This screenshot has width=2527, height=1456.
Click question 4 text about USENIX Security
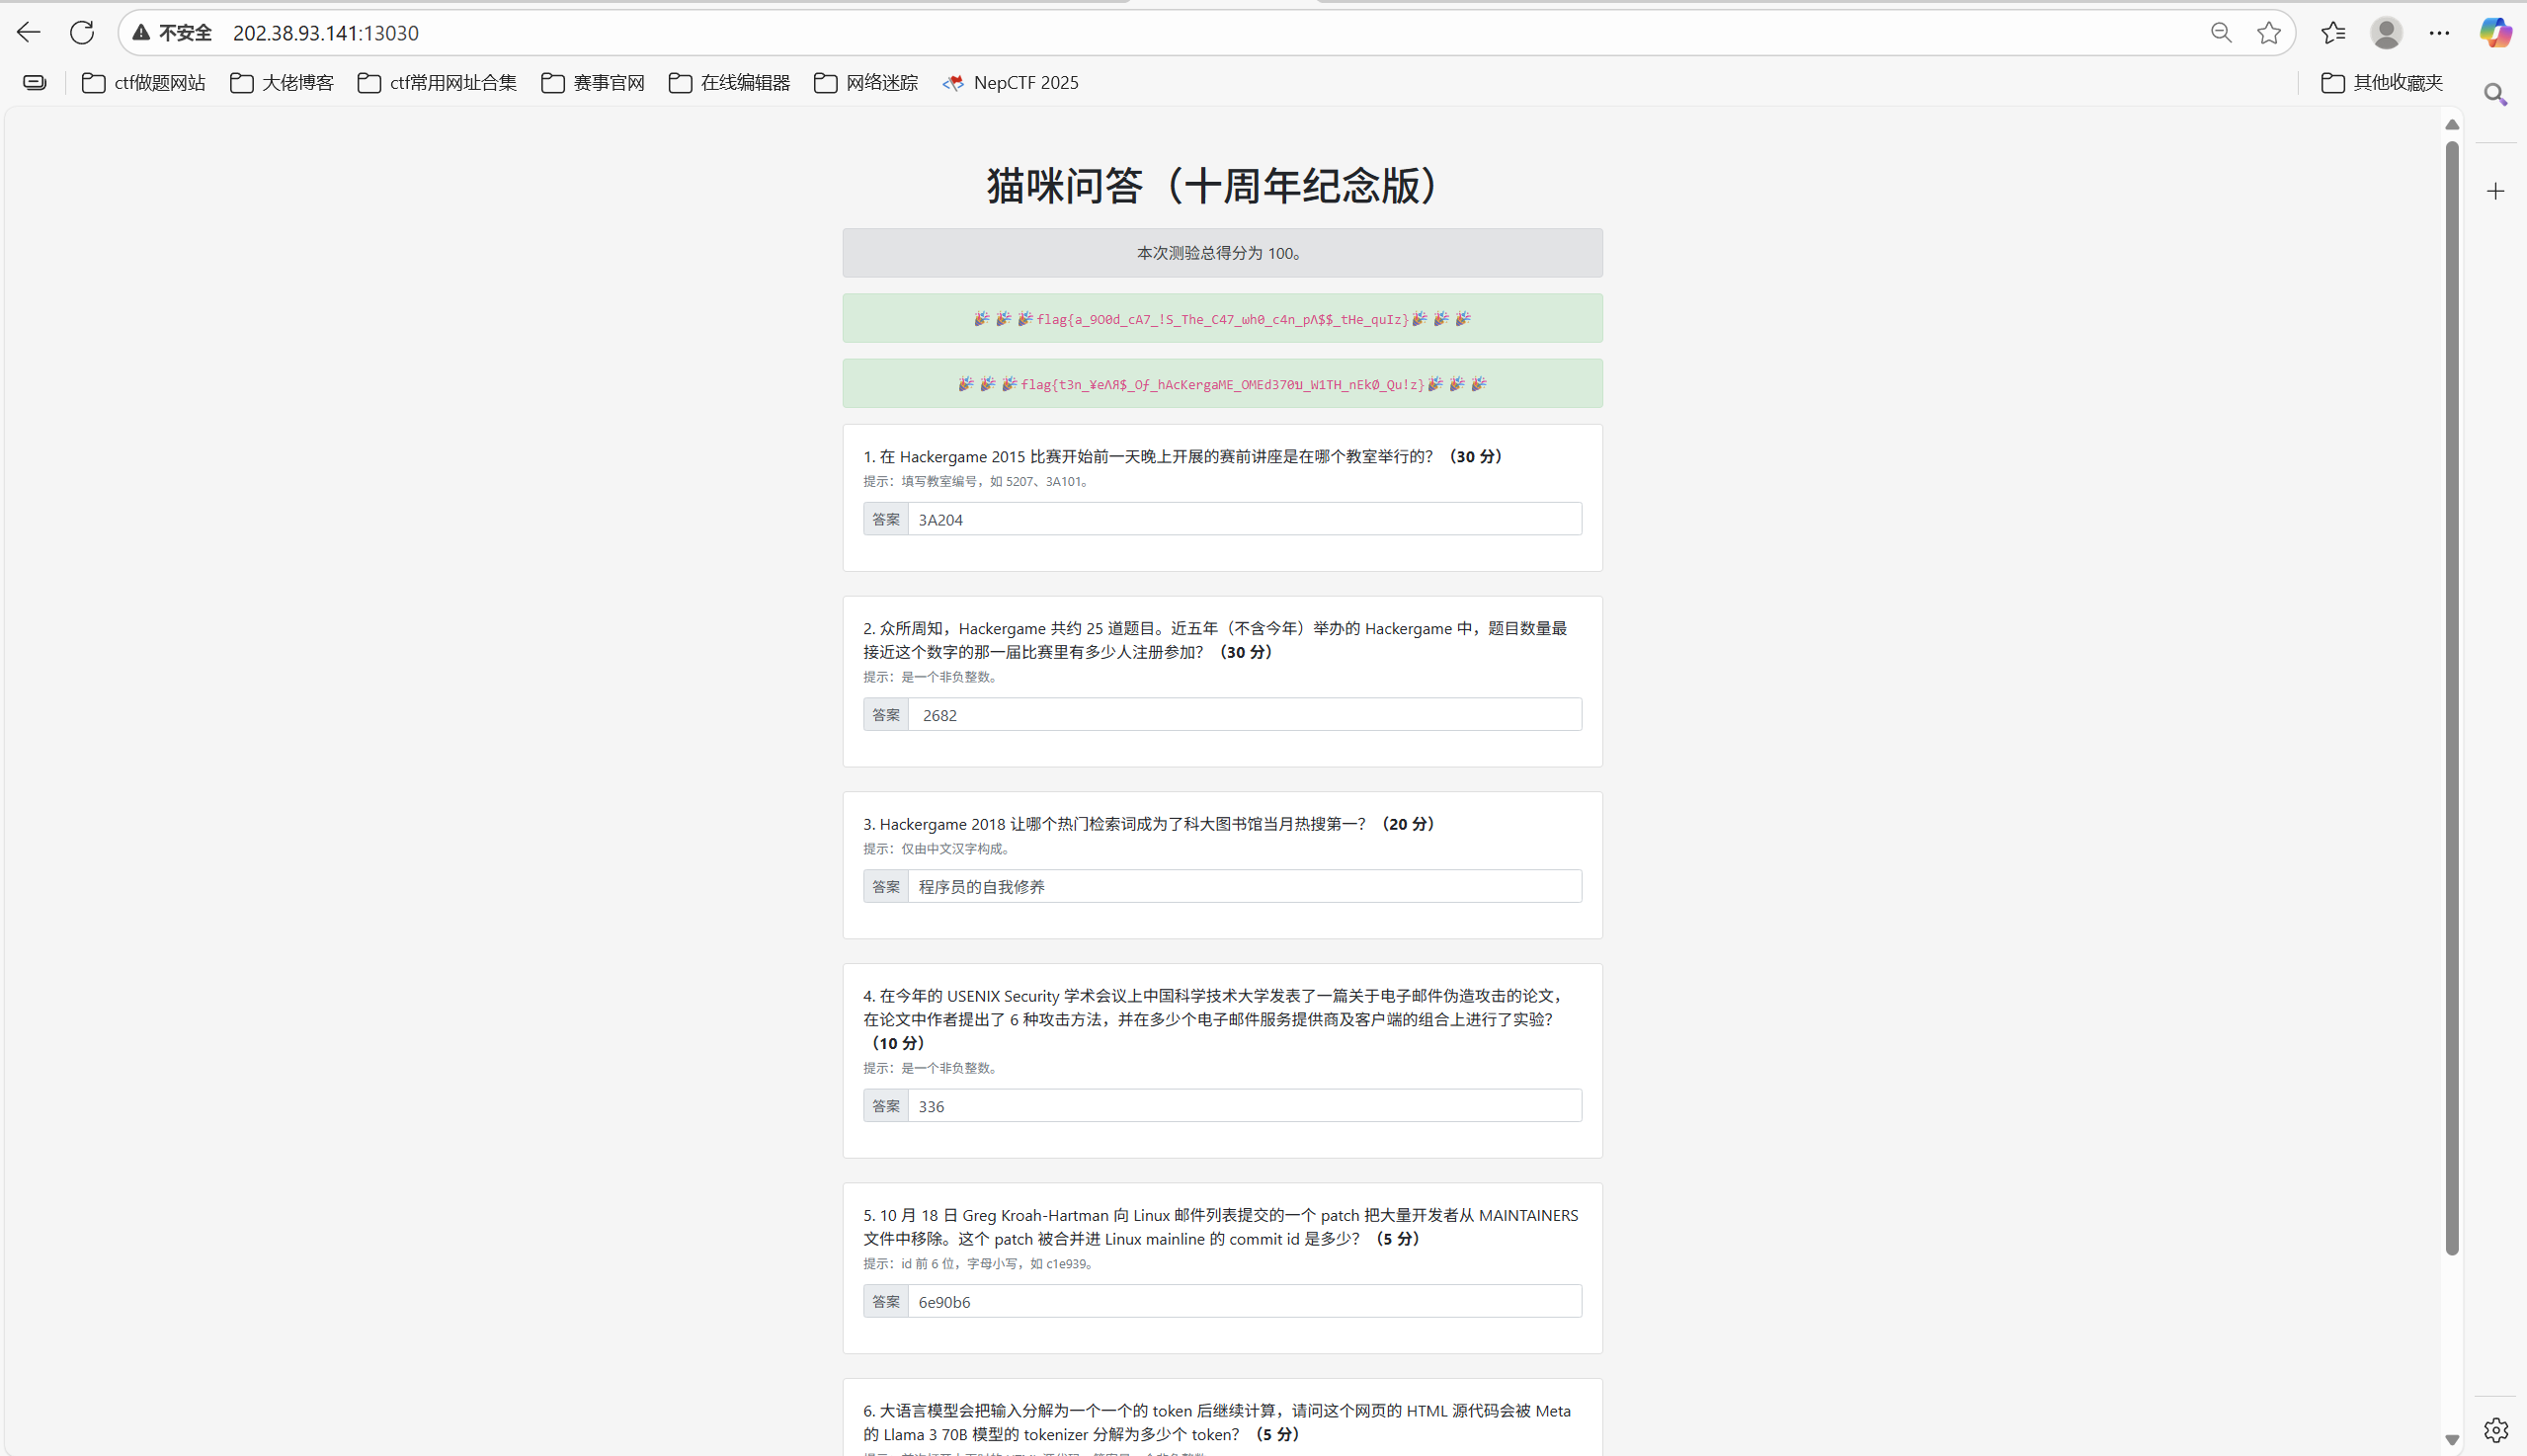(x=1214, y=1019)
